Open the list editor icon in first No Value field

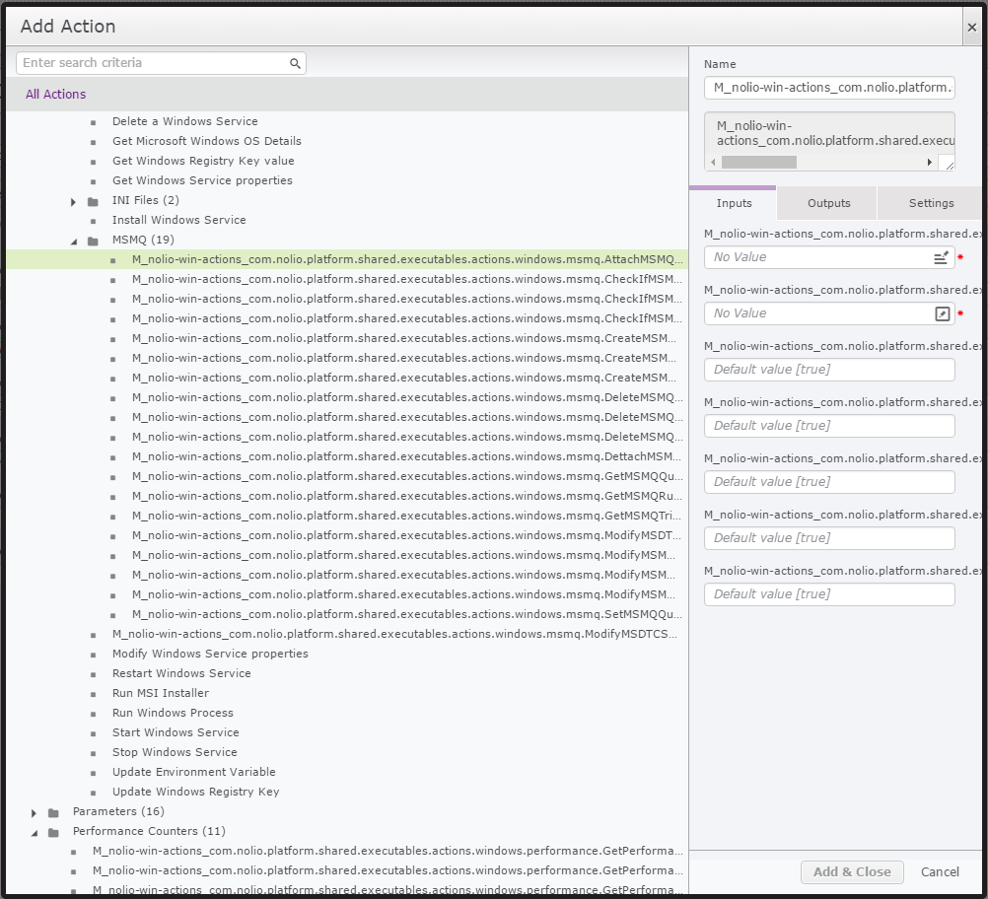[x=941, y=257]
